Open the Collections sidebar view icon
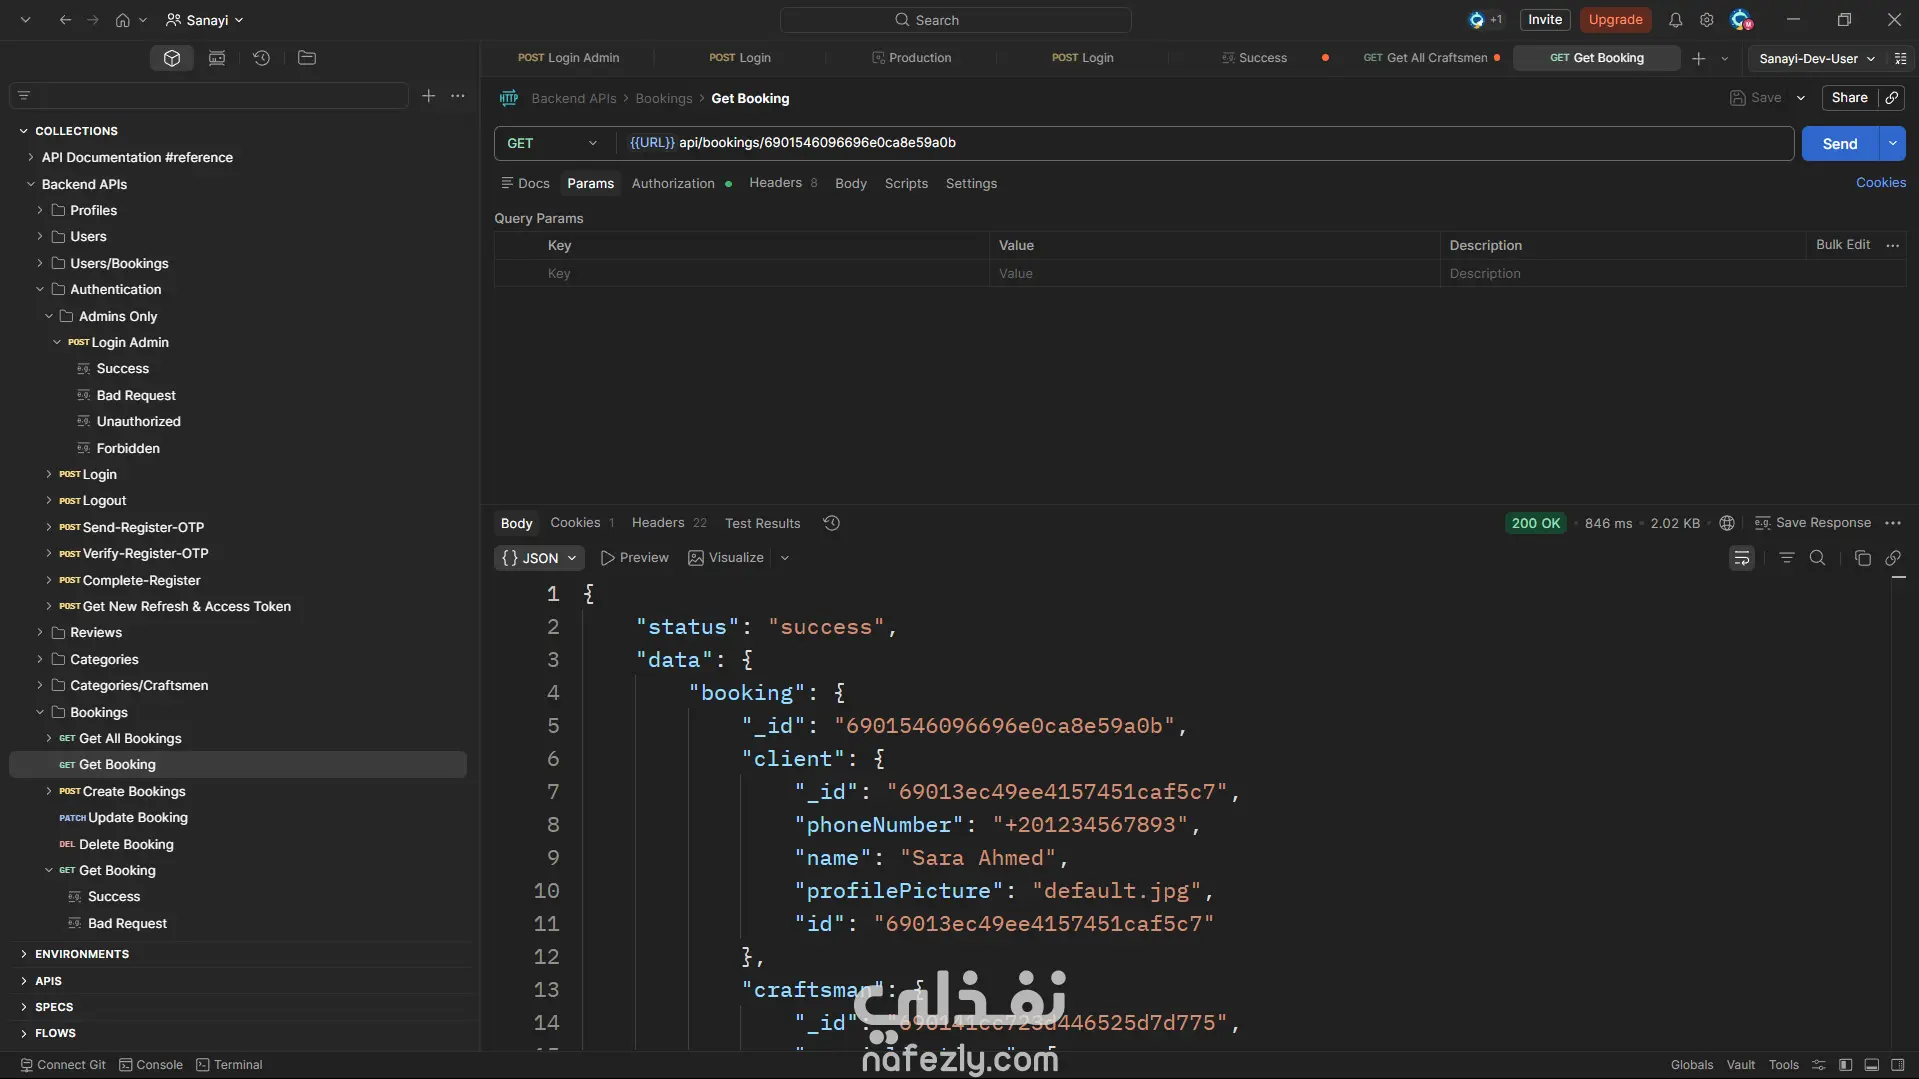1919x1079 pixels. (x=172, y=58)
